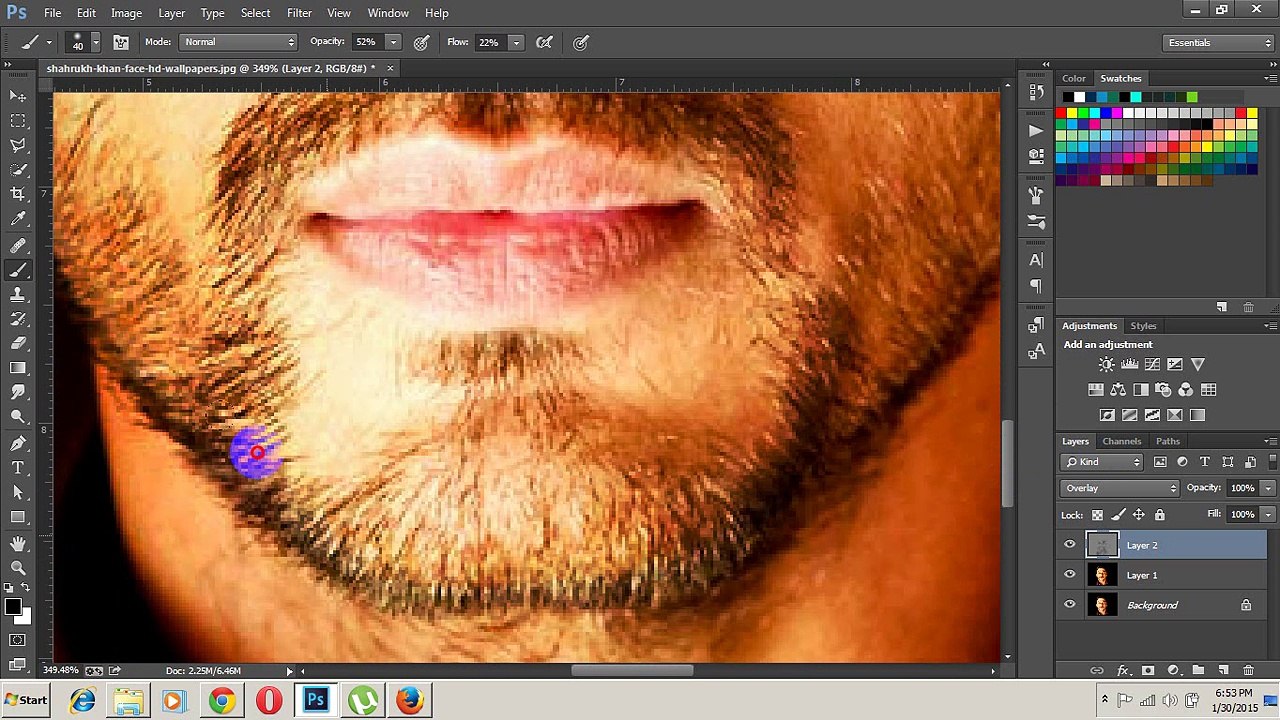Add a Brightness/Contrast adjustment
The image size is (1280, 720).
click(1106, 365)
